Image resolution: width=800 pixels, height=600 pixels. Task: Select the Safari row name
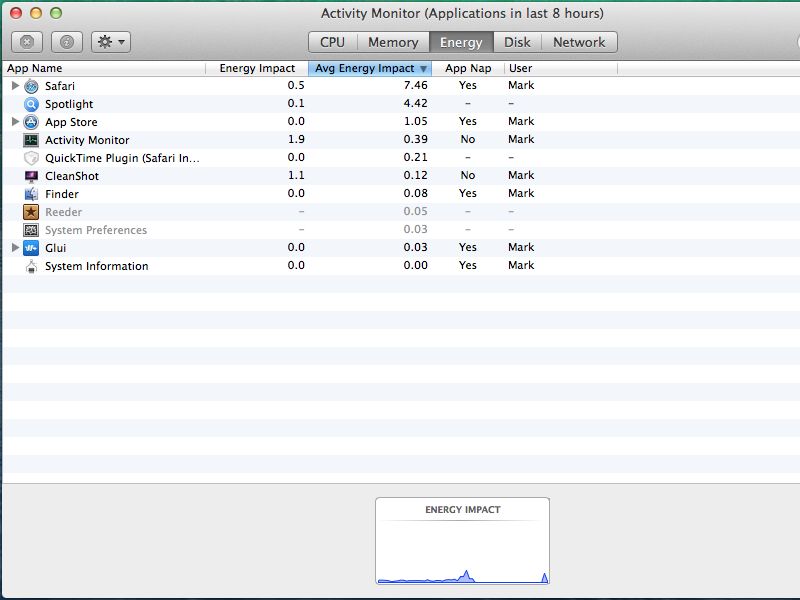click(x=60, y=86)
